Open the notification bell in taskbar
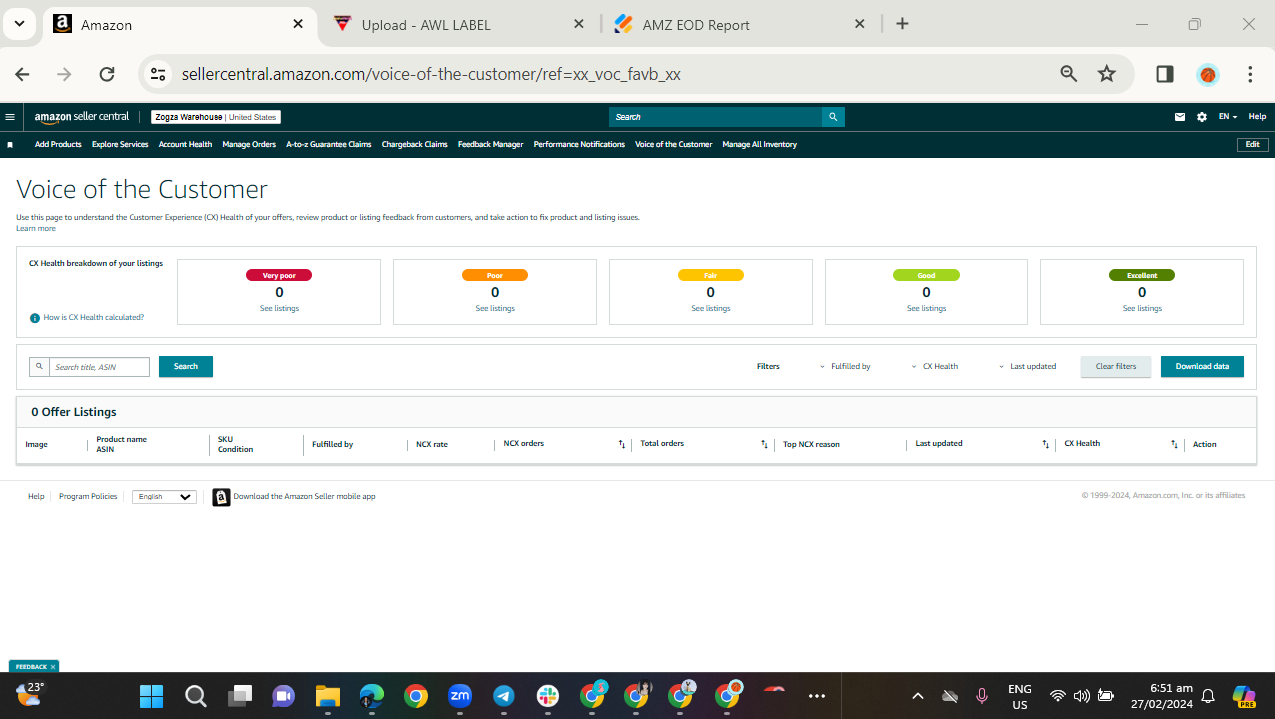Image resolution: width=1275 pixels, height=719 pixels. click(1208, 696)
